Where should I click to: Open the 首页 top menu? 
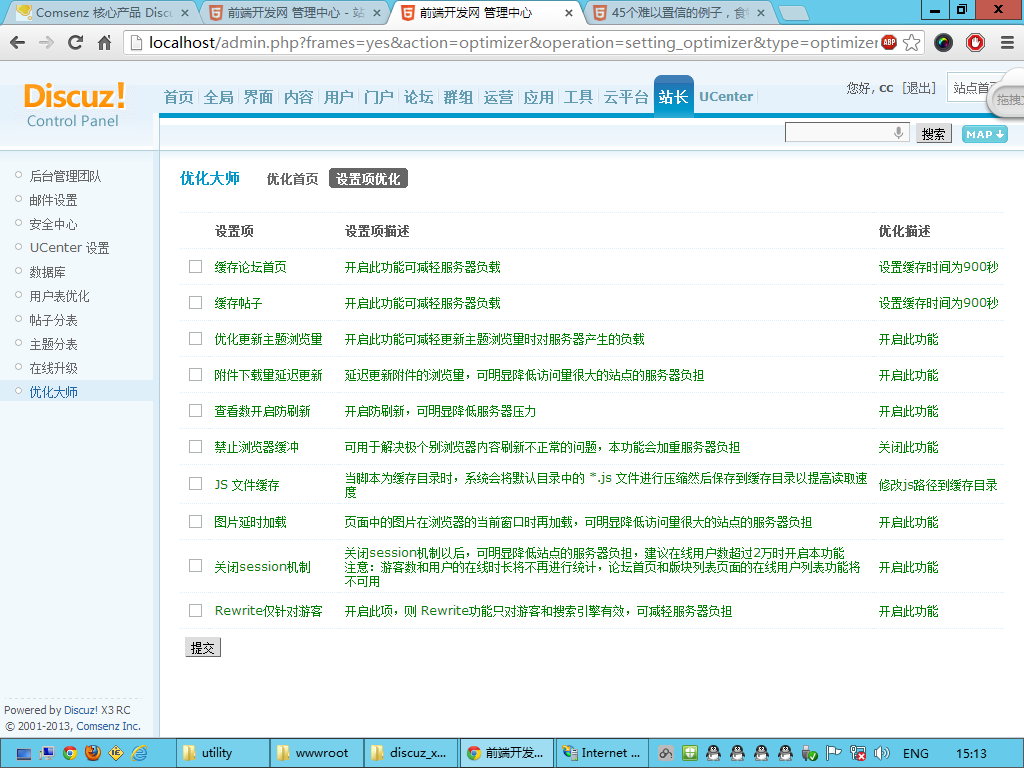[x=179, y=97]
